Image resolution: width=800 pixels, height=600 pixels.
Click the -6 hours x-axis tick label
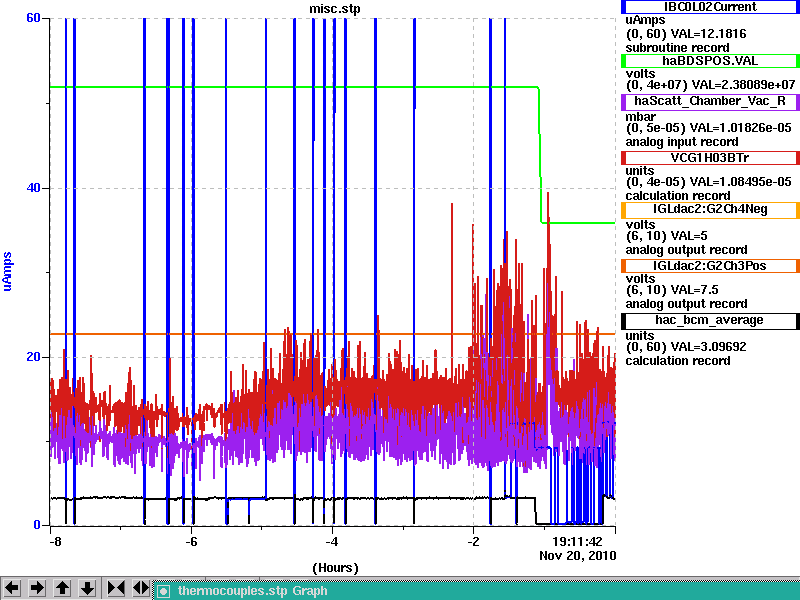click(x=191, y=541)
